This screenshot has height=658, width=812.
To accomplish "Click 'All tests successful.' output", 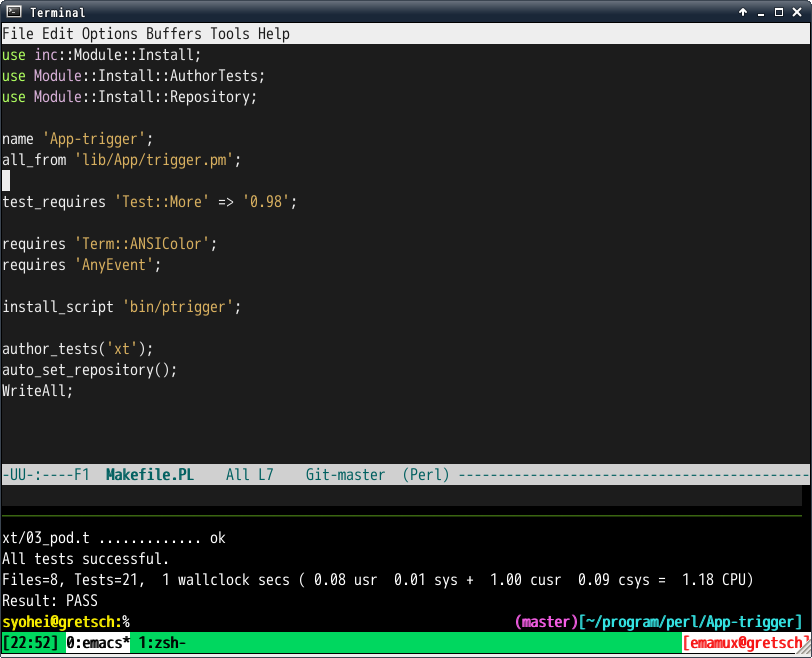I will click(85, 559).
